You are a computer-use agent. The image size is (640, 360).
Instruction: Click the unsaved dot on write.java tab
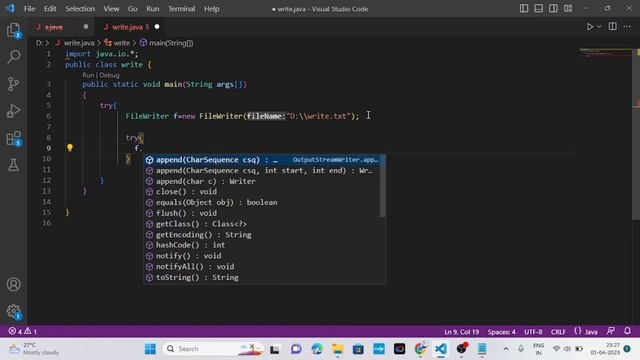tap(157, 27)
